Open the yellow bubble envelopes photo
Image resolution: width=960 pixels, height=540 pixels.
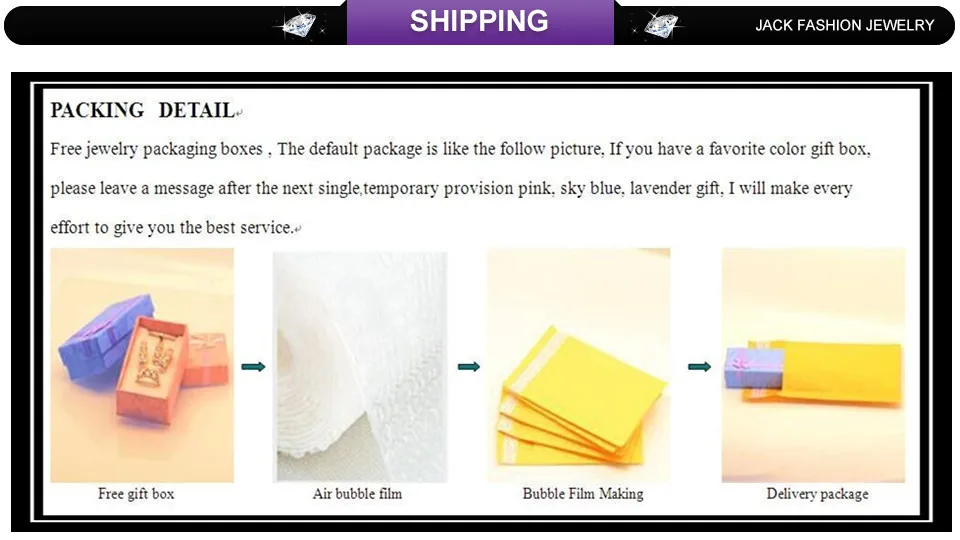pyautogui.click(x=578, y=365)
